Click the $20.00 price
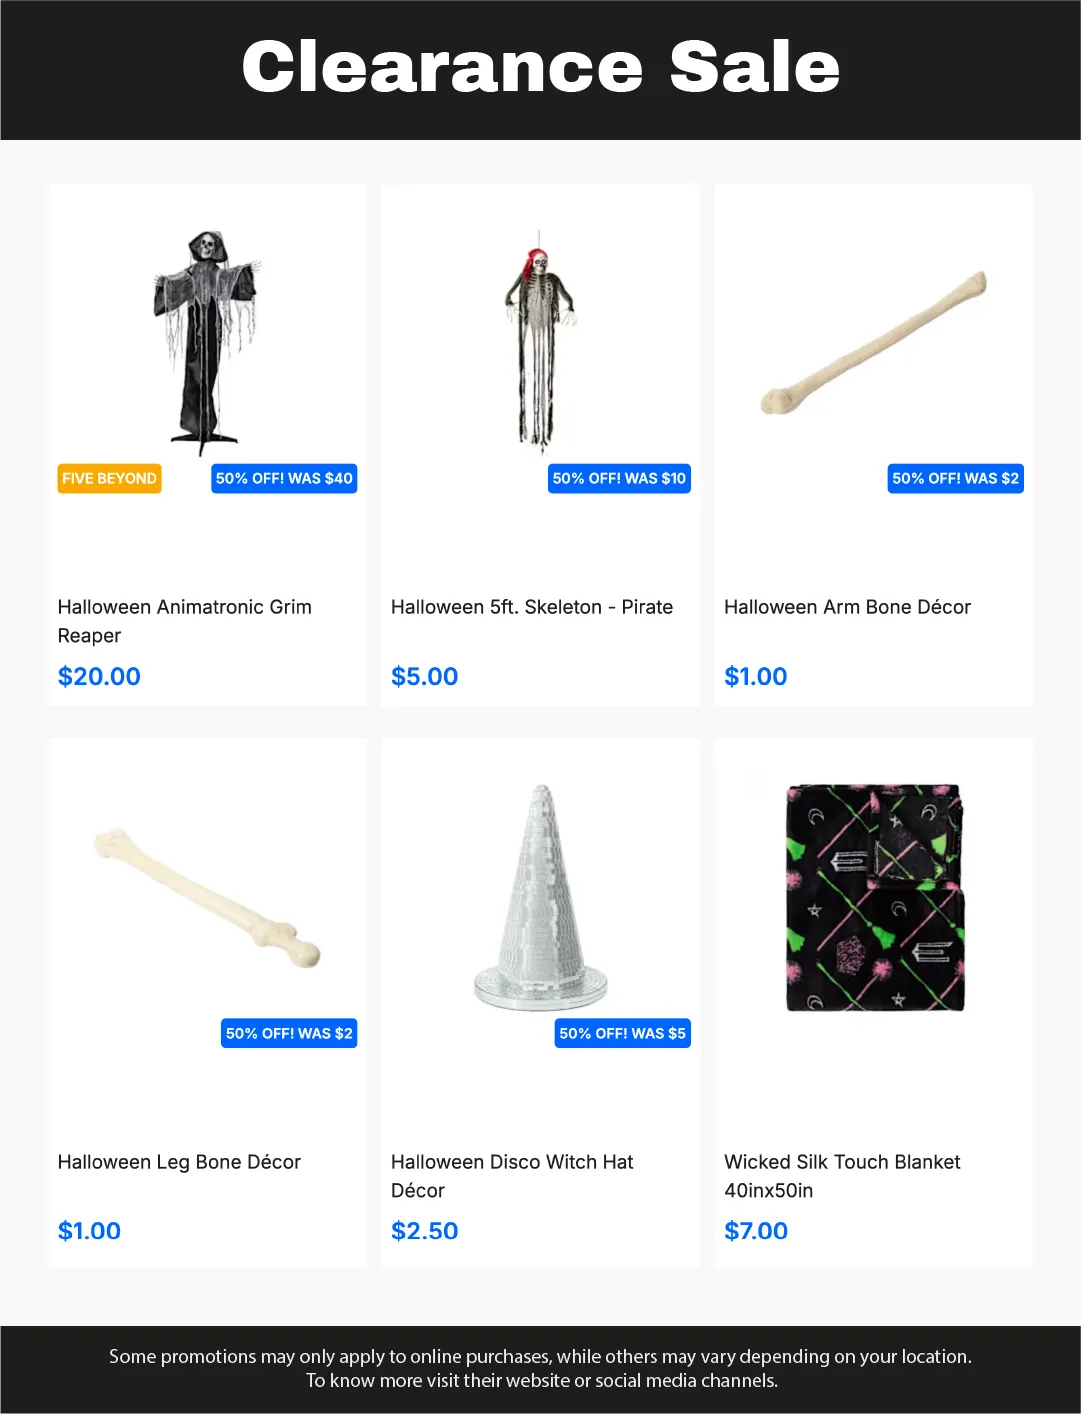 (99, 677)
